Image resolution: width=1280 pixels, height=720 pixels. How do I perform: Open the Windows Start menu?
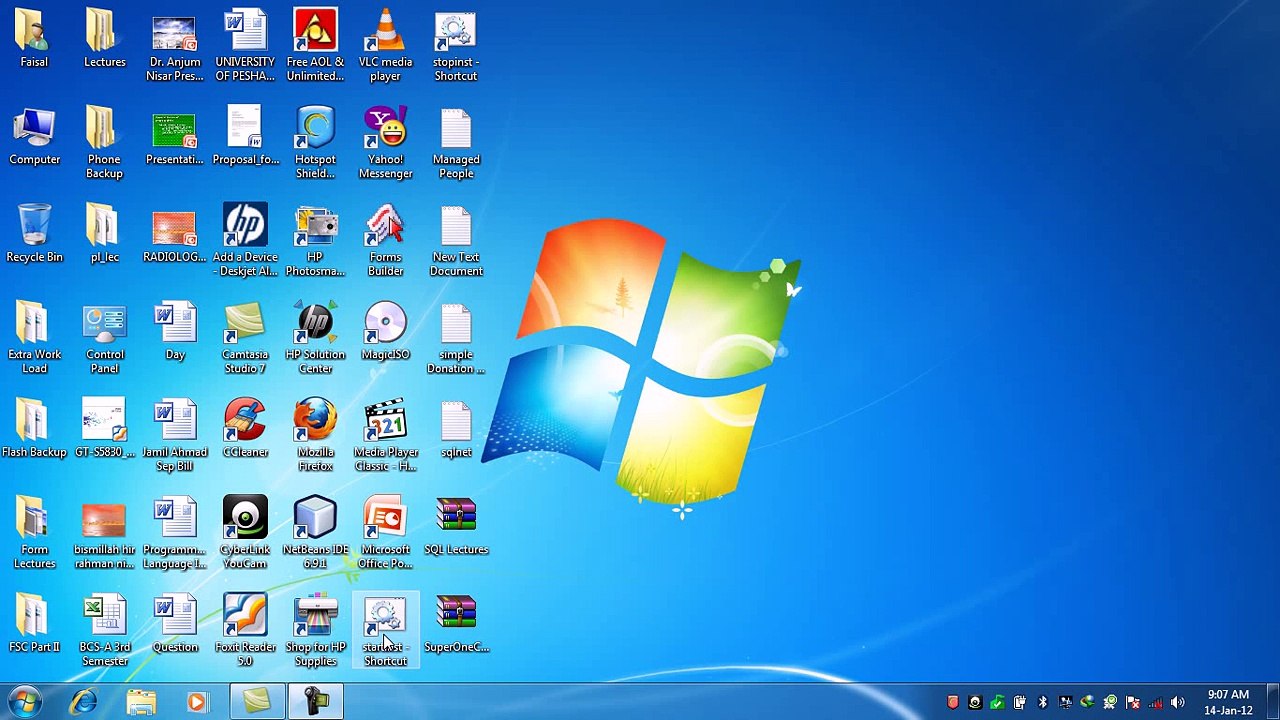coord(26,702)
